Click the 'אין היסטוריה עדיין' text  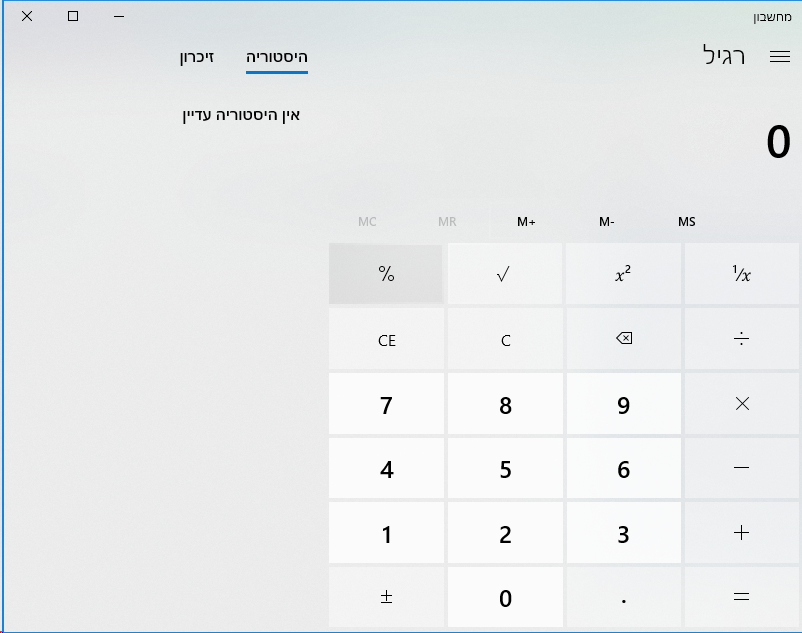click(241, 115)
